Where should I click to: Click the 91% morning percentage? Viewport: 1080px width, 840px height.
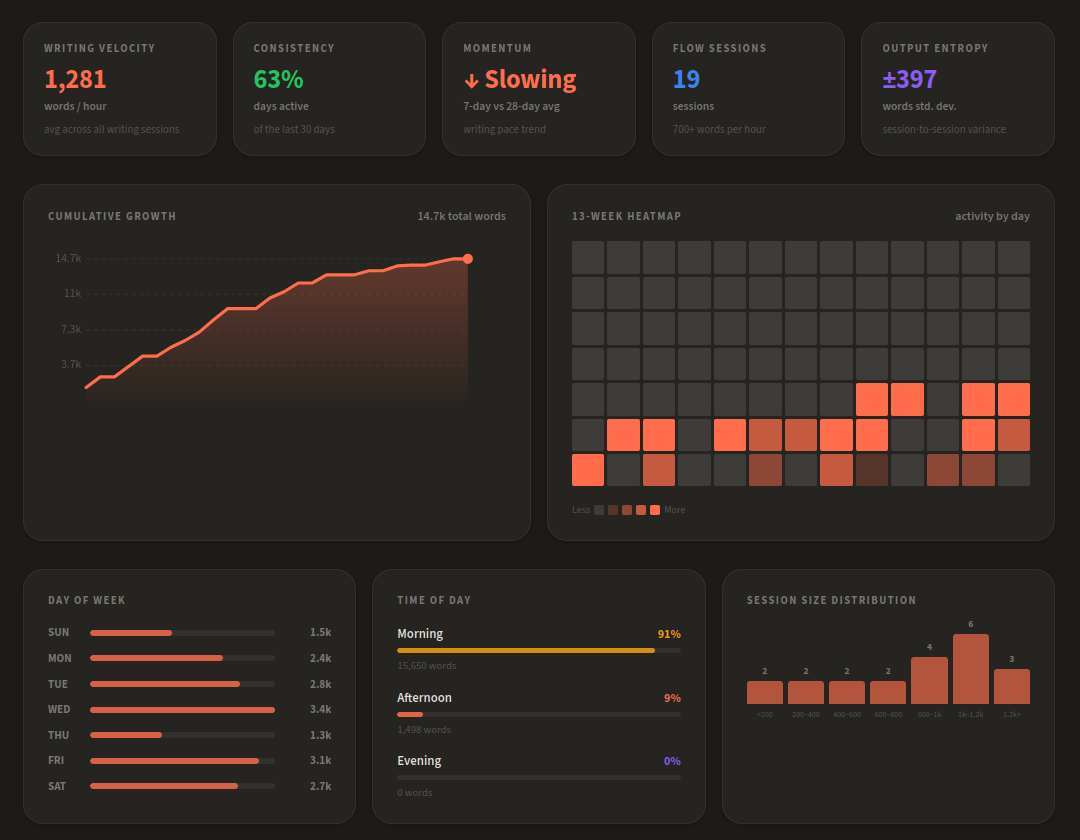[x=669, y=634]
